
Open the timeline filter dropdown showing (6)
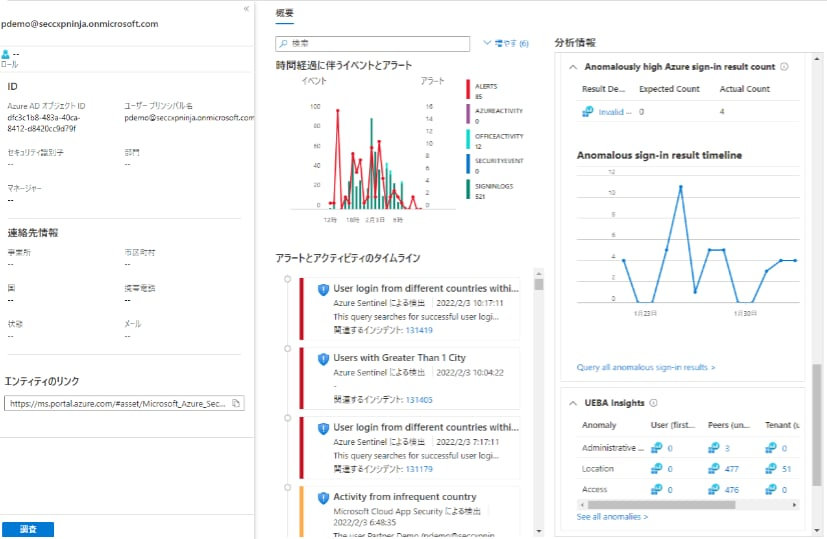pos(506,44)
